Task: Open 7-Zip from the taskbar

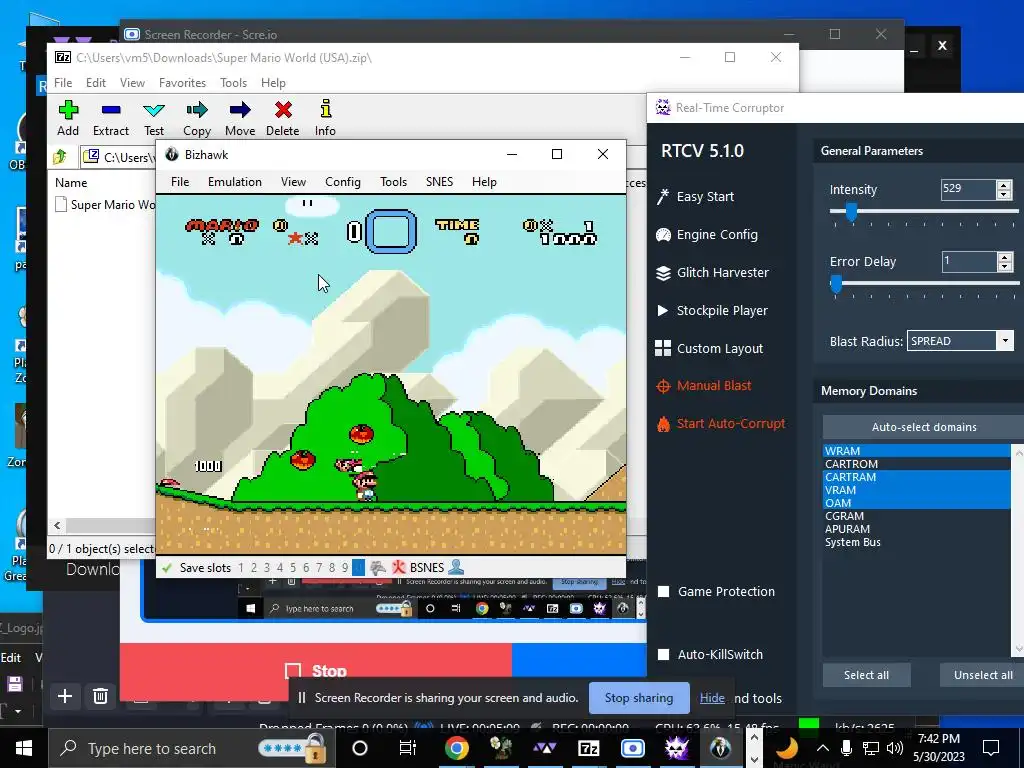Action: point(588,748)
